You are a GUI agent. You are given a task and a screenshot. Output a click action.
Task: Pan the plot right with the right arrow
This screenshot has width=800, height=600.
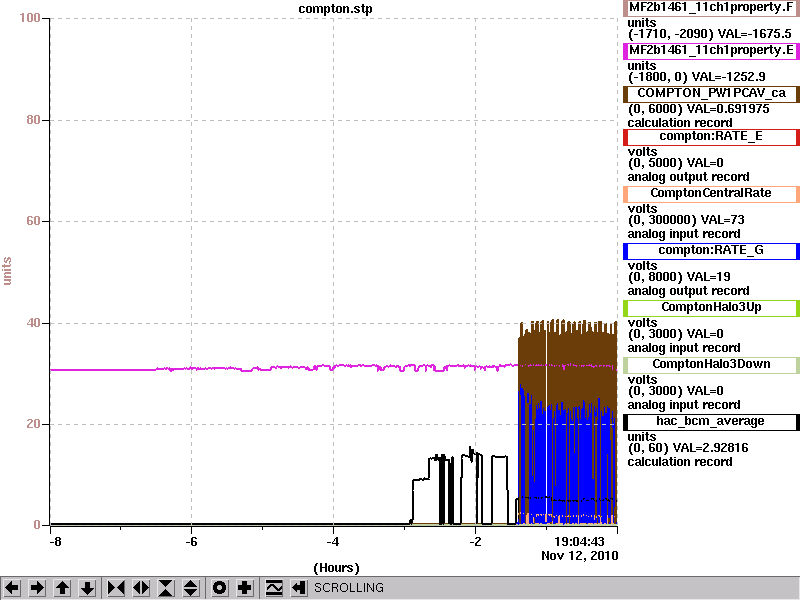pos(37,588)
